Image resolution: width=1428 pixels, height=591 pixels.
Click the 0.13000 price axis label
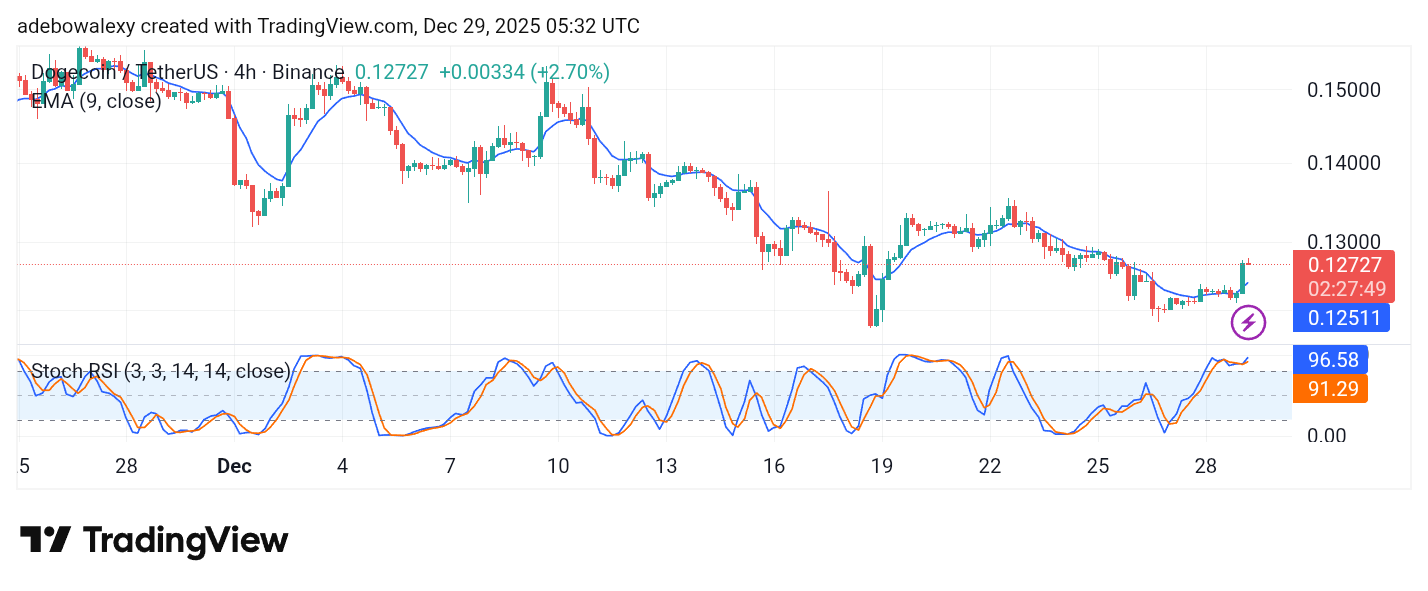(1344, 242)
